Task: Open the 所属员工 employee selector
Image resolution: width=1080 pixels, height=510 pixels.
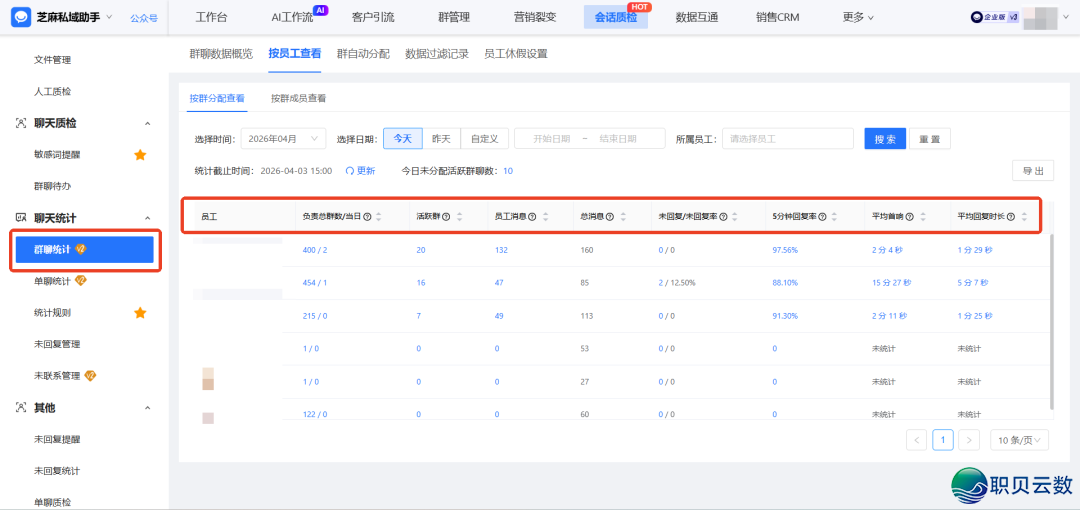Action: 788,139
